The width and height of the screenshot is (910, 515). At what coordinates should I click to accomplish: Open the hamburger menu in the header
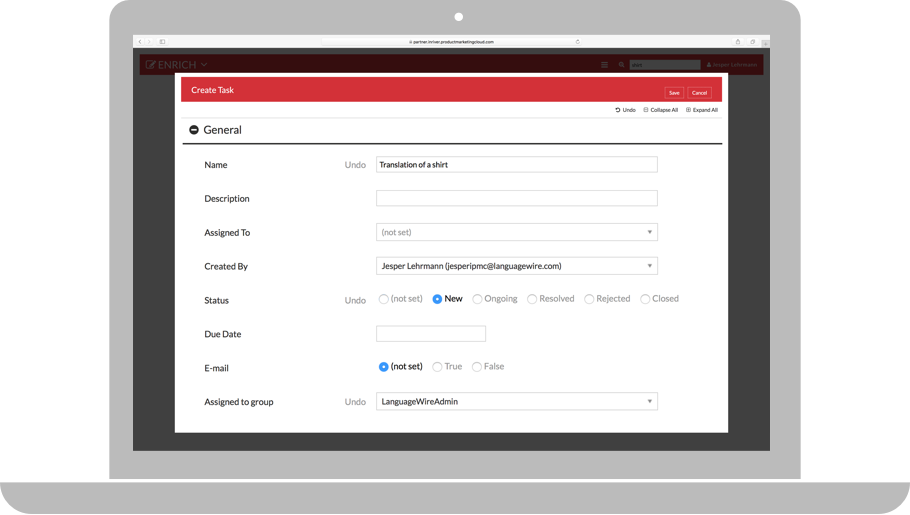tap(604, 65)
